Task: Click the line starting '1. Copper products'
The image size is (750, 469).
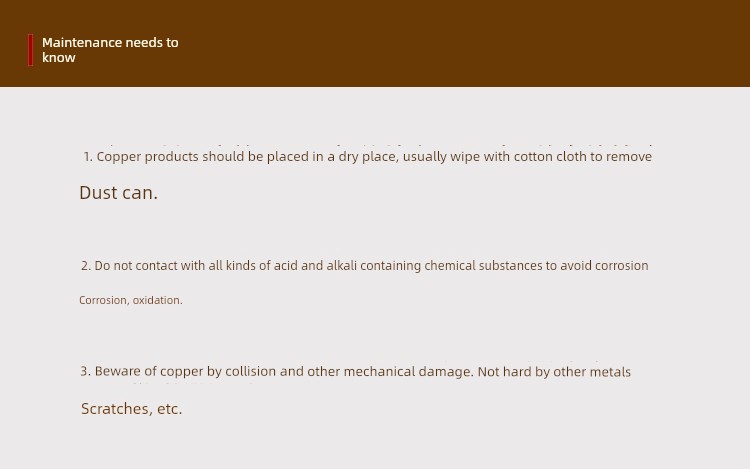Action: point(367,157)
